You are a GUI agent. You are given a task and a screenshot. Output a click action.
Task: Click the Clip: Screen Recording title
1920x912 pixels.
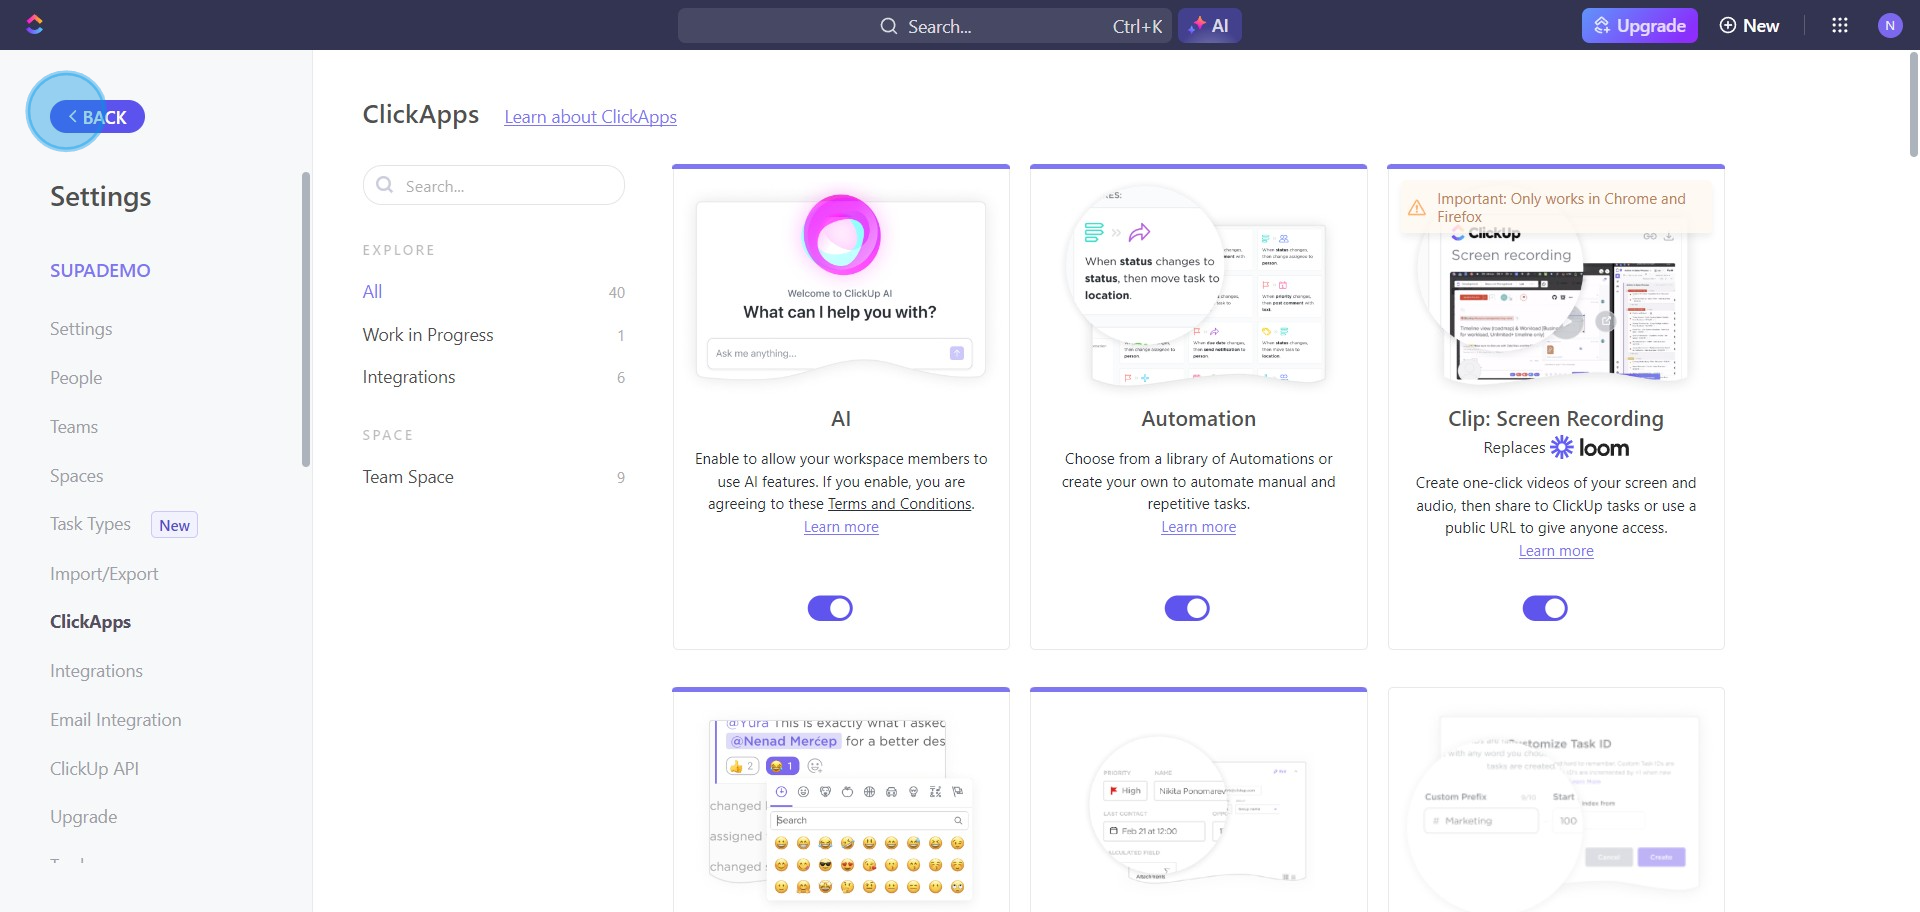[x=1556, y=419]
